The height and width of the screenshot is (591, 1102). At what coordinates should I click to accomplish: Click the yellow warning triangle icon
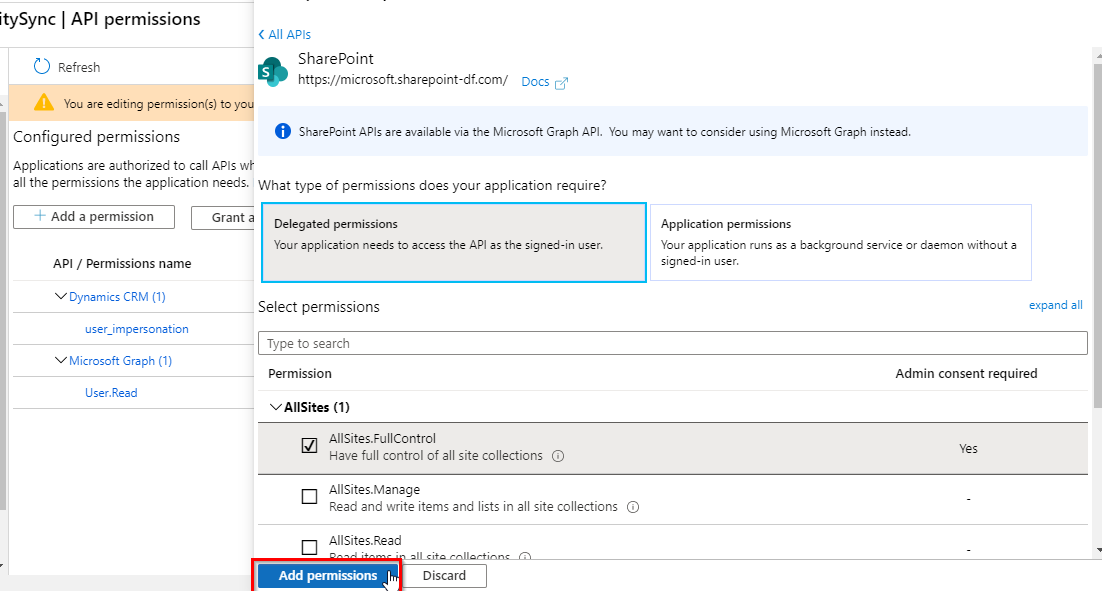coord(44,103)
